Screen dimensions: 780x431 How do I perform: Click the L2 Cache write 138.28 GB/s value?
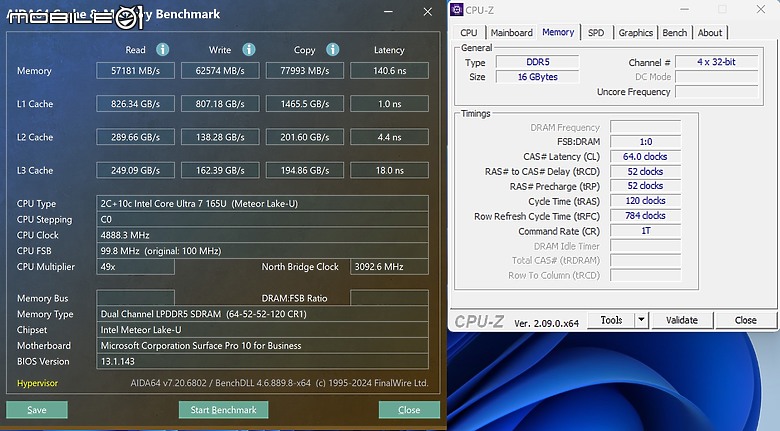(220, 137)
